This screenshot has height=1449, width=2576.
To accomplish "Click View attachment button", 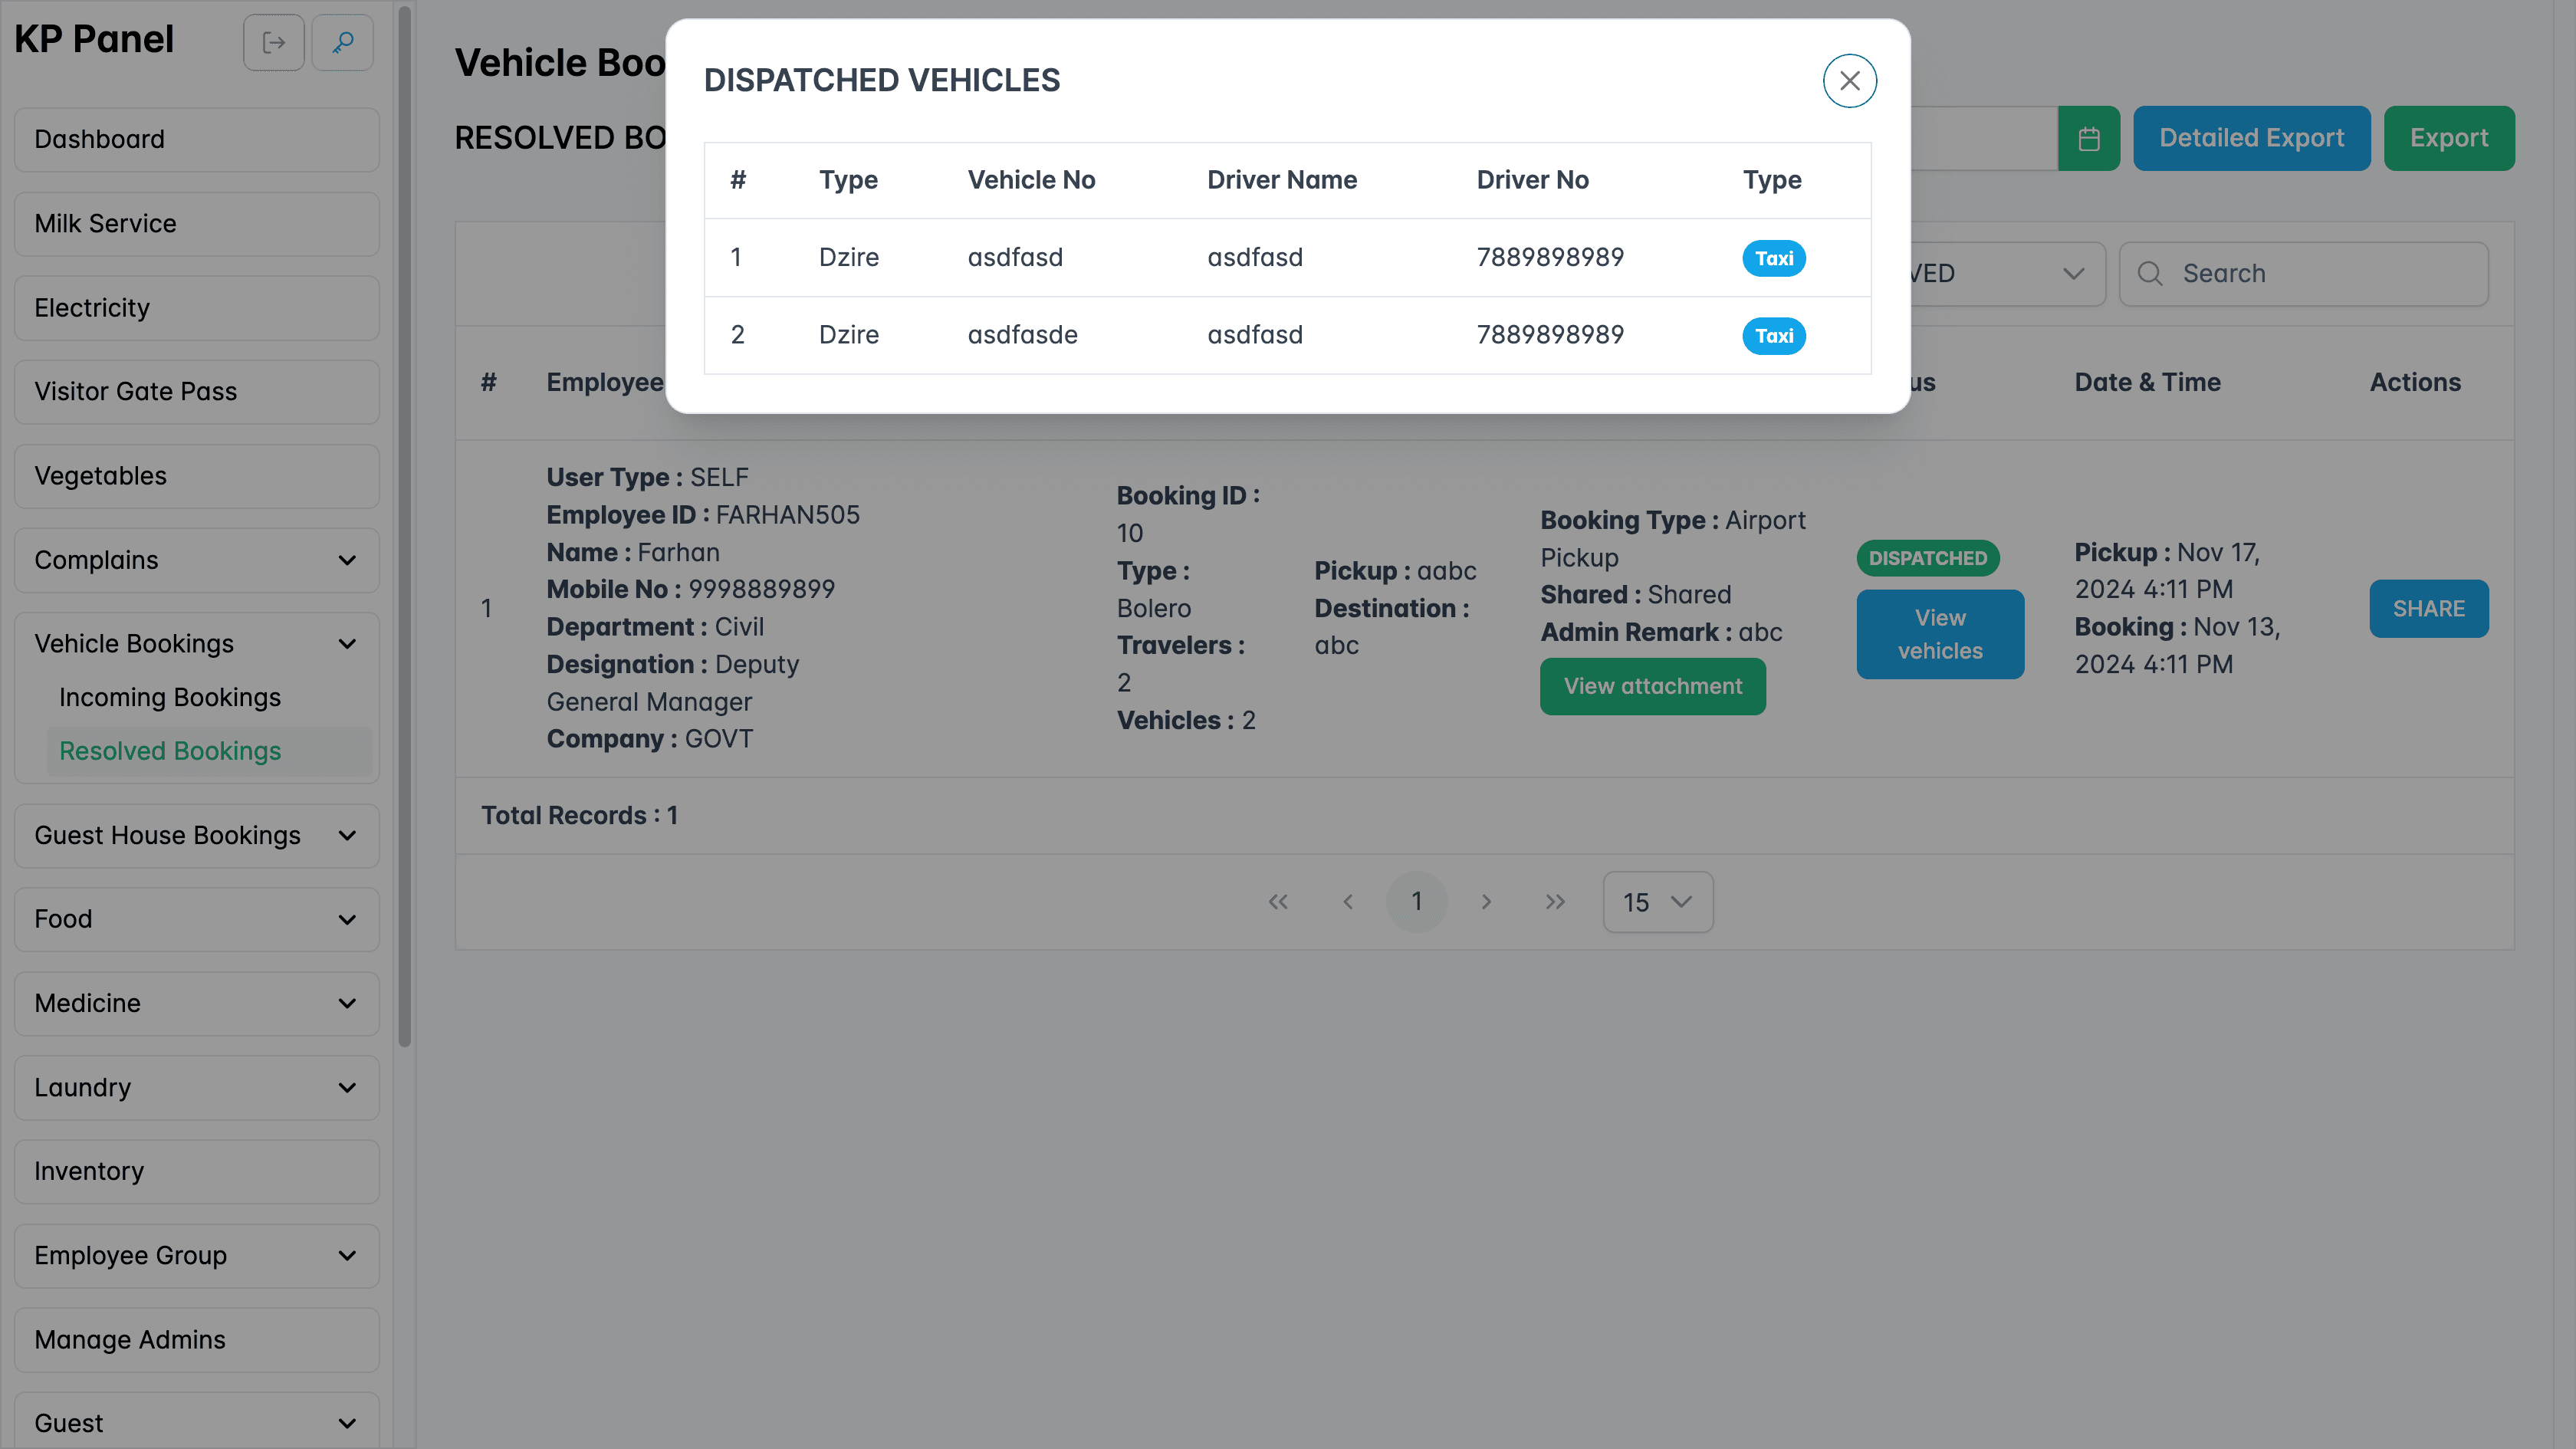I will pos(1652,686).
